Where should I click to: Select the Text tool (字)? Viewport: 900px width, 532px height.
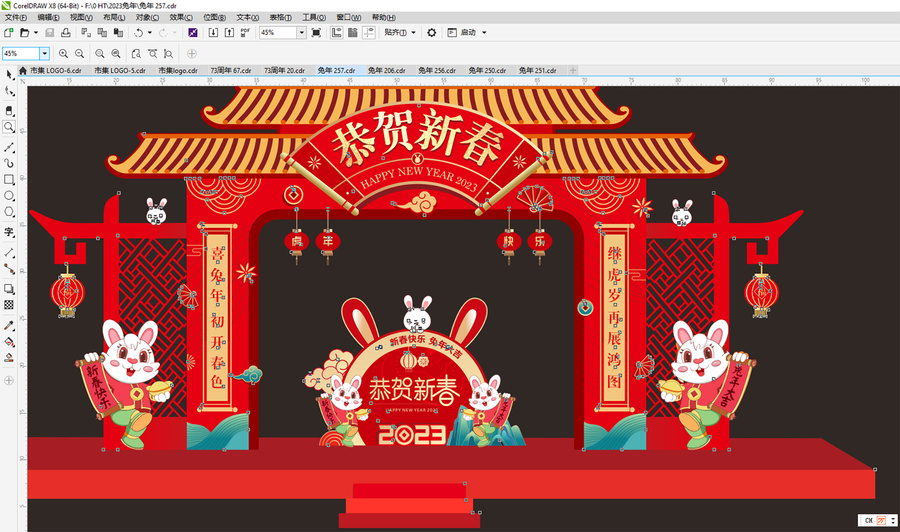click(9, 232)
